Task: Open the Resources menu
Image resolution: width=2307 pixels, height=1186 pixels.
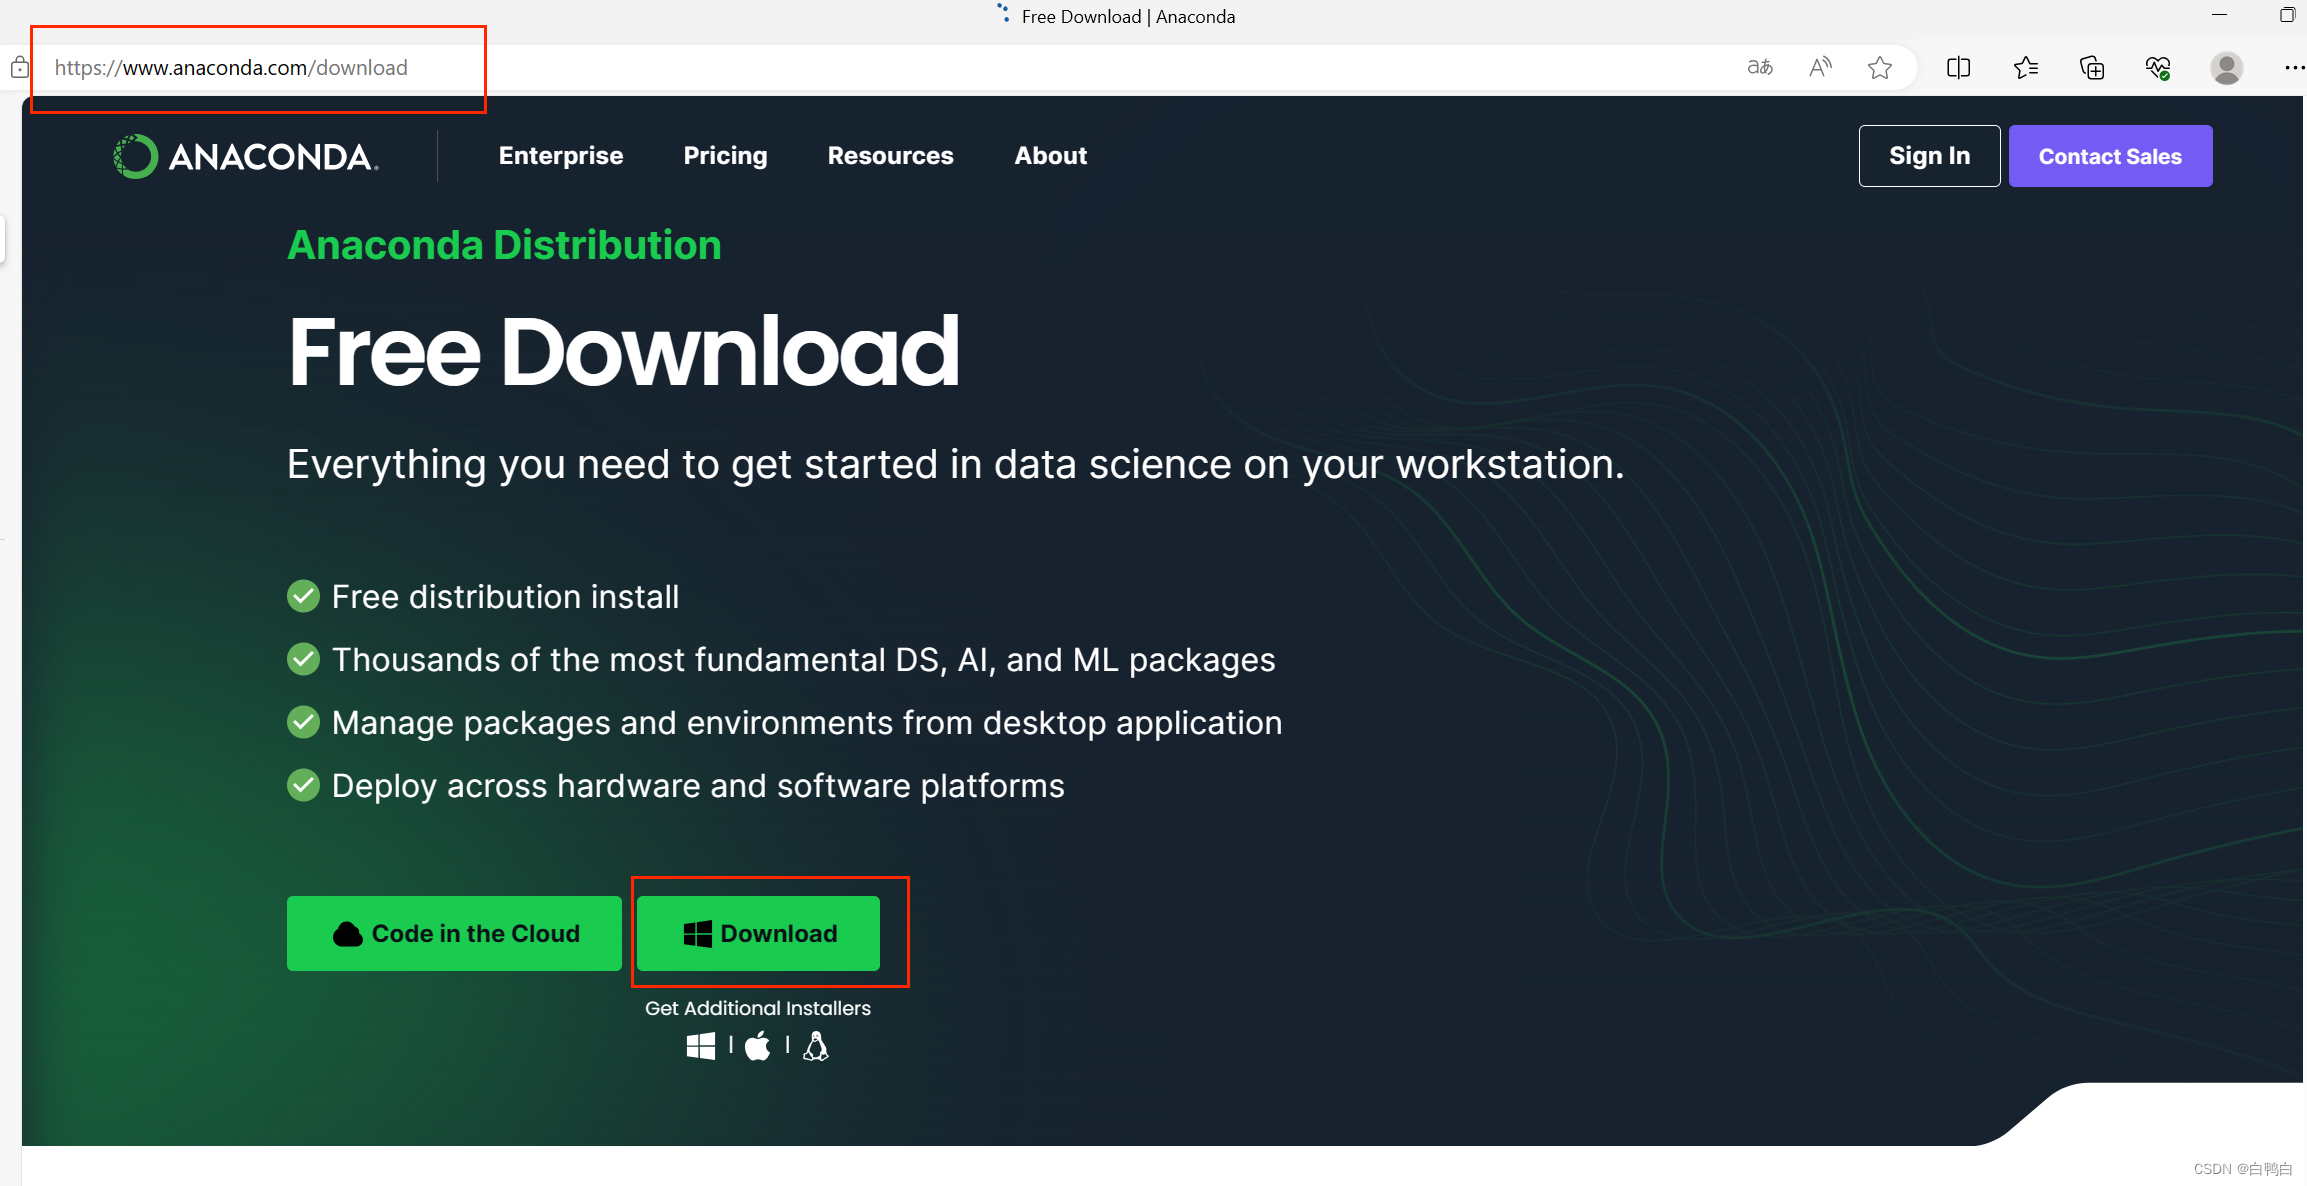Action: pyautogui.click(x=891, y=156)
